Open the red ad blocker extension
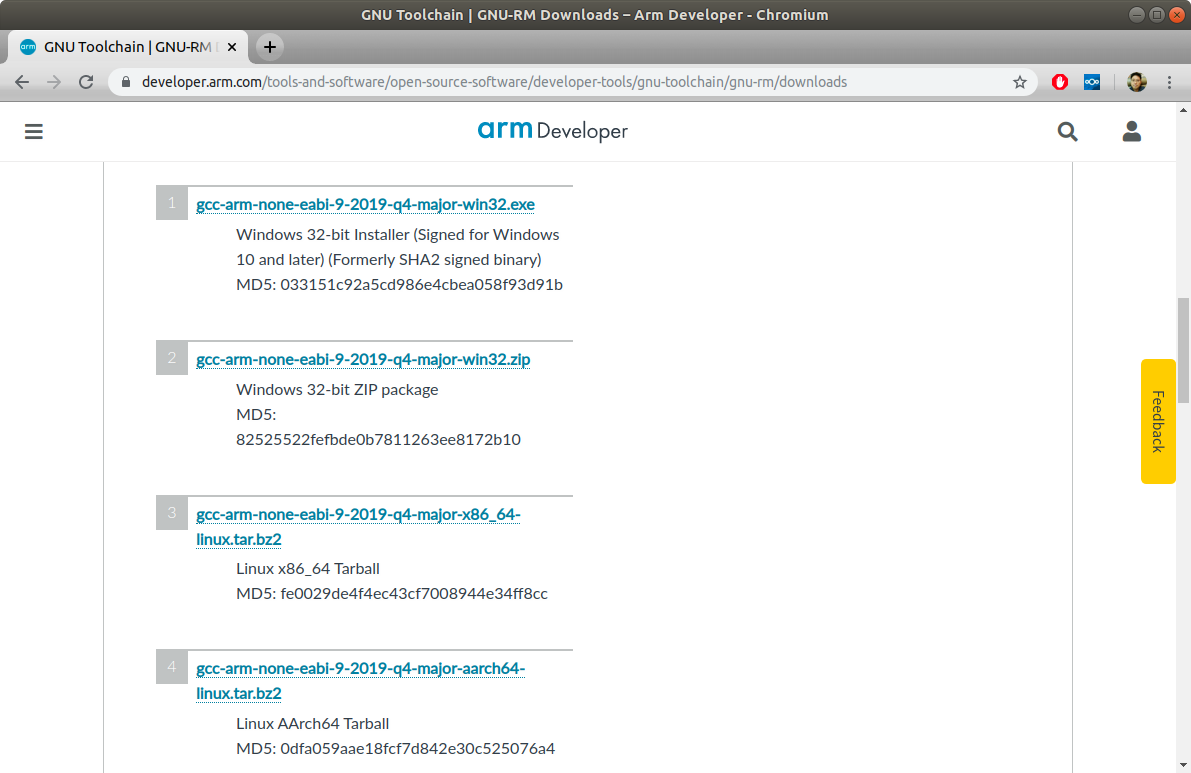 pyautogui.click(x=1060, y=82)
